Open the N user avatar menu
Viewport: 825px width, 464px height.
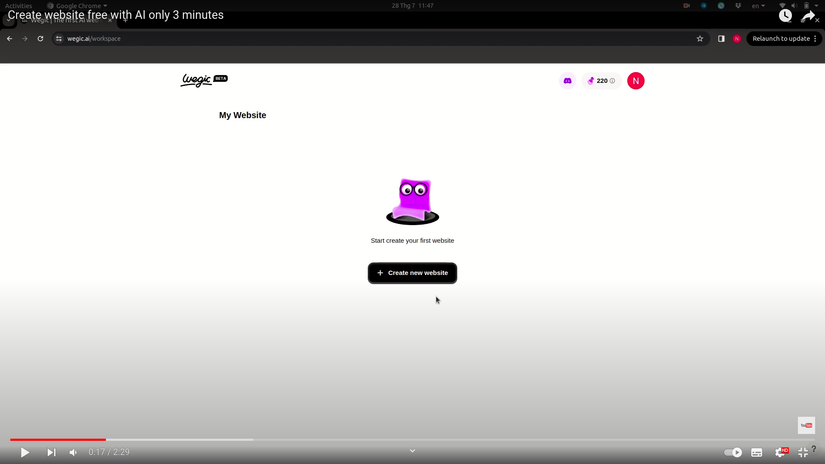click(x=636, y=81)
